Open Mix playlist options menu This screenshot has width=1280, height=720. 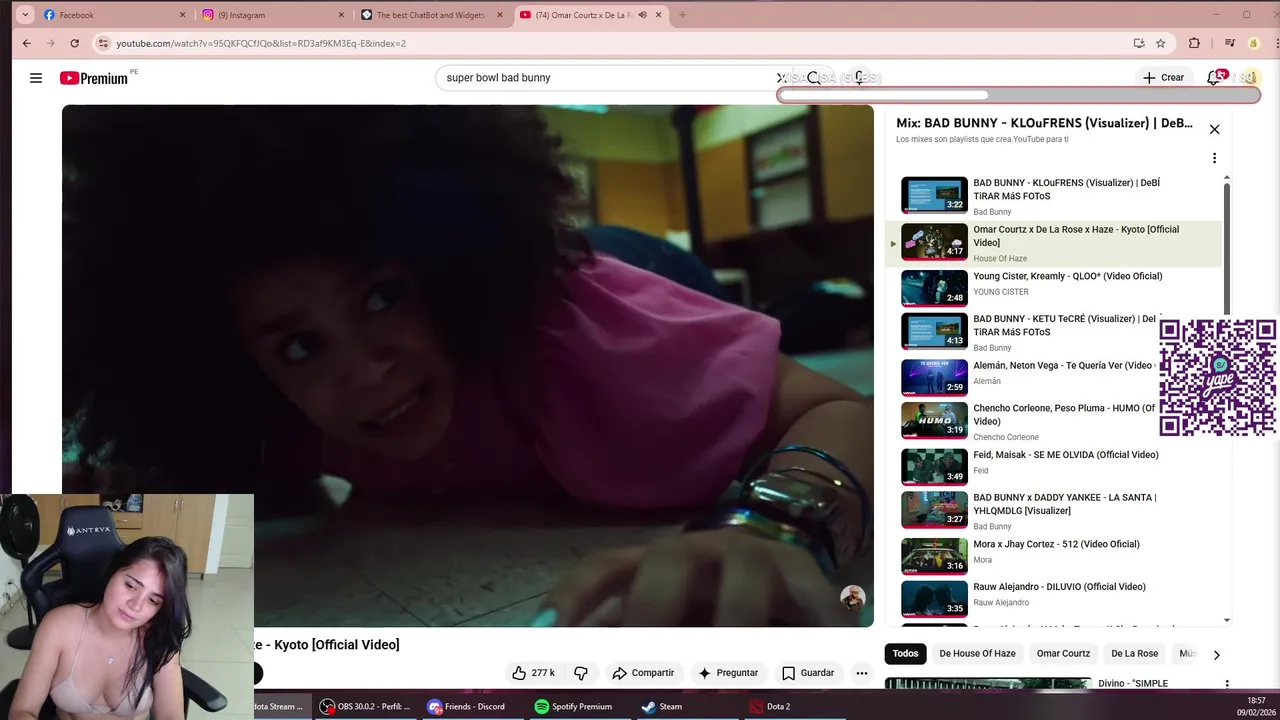1214,158
